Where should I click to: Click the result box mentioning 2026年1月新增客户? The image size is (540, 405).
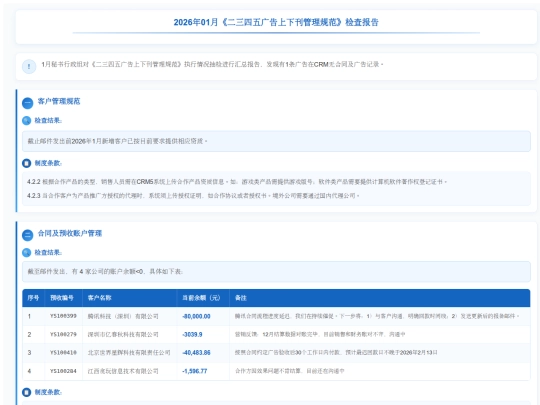(276, 141)
